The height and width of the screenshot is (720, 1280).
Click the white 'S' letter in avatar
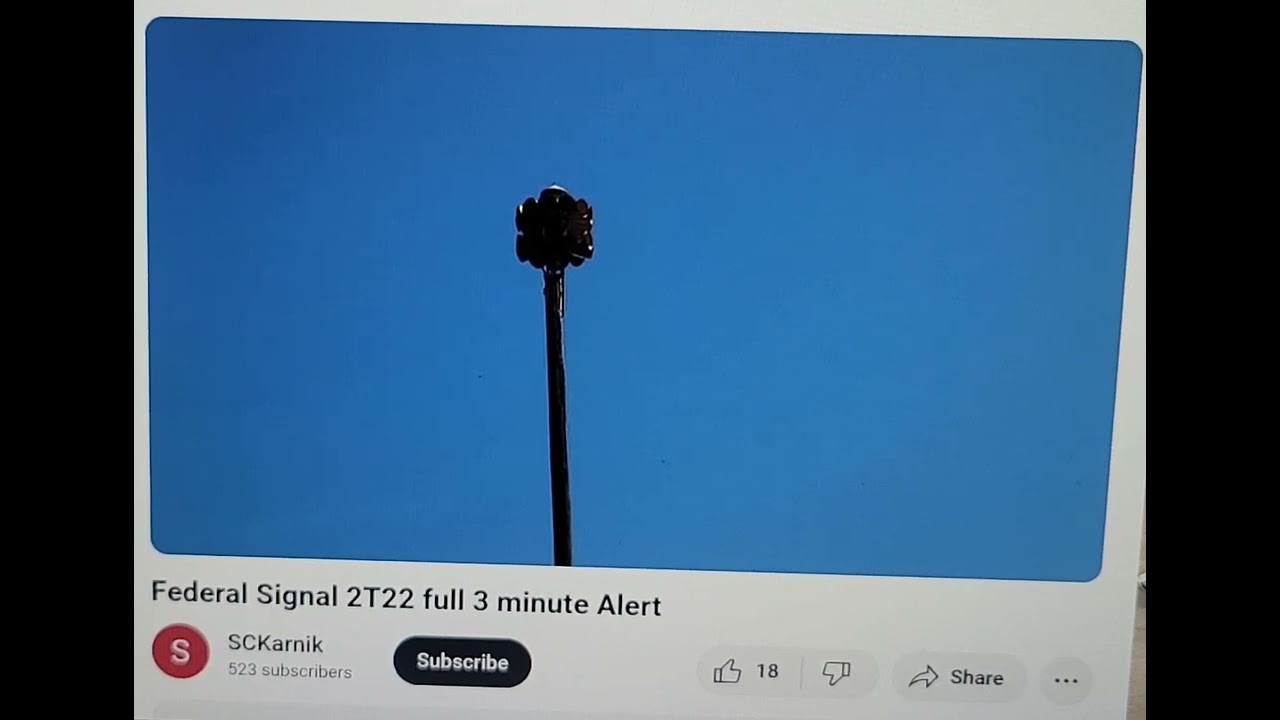[180, 652]
